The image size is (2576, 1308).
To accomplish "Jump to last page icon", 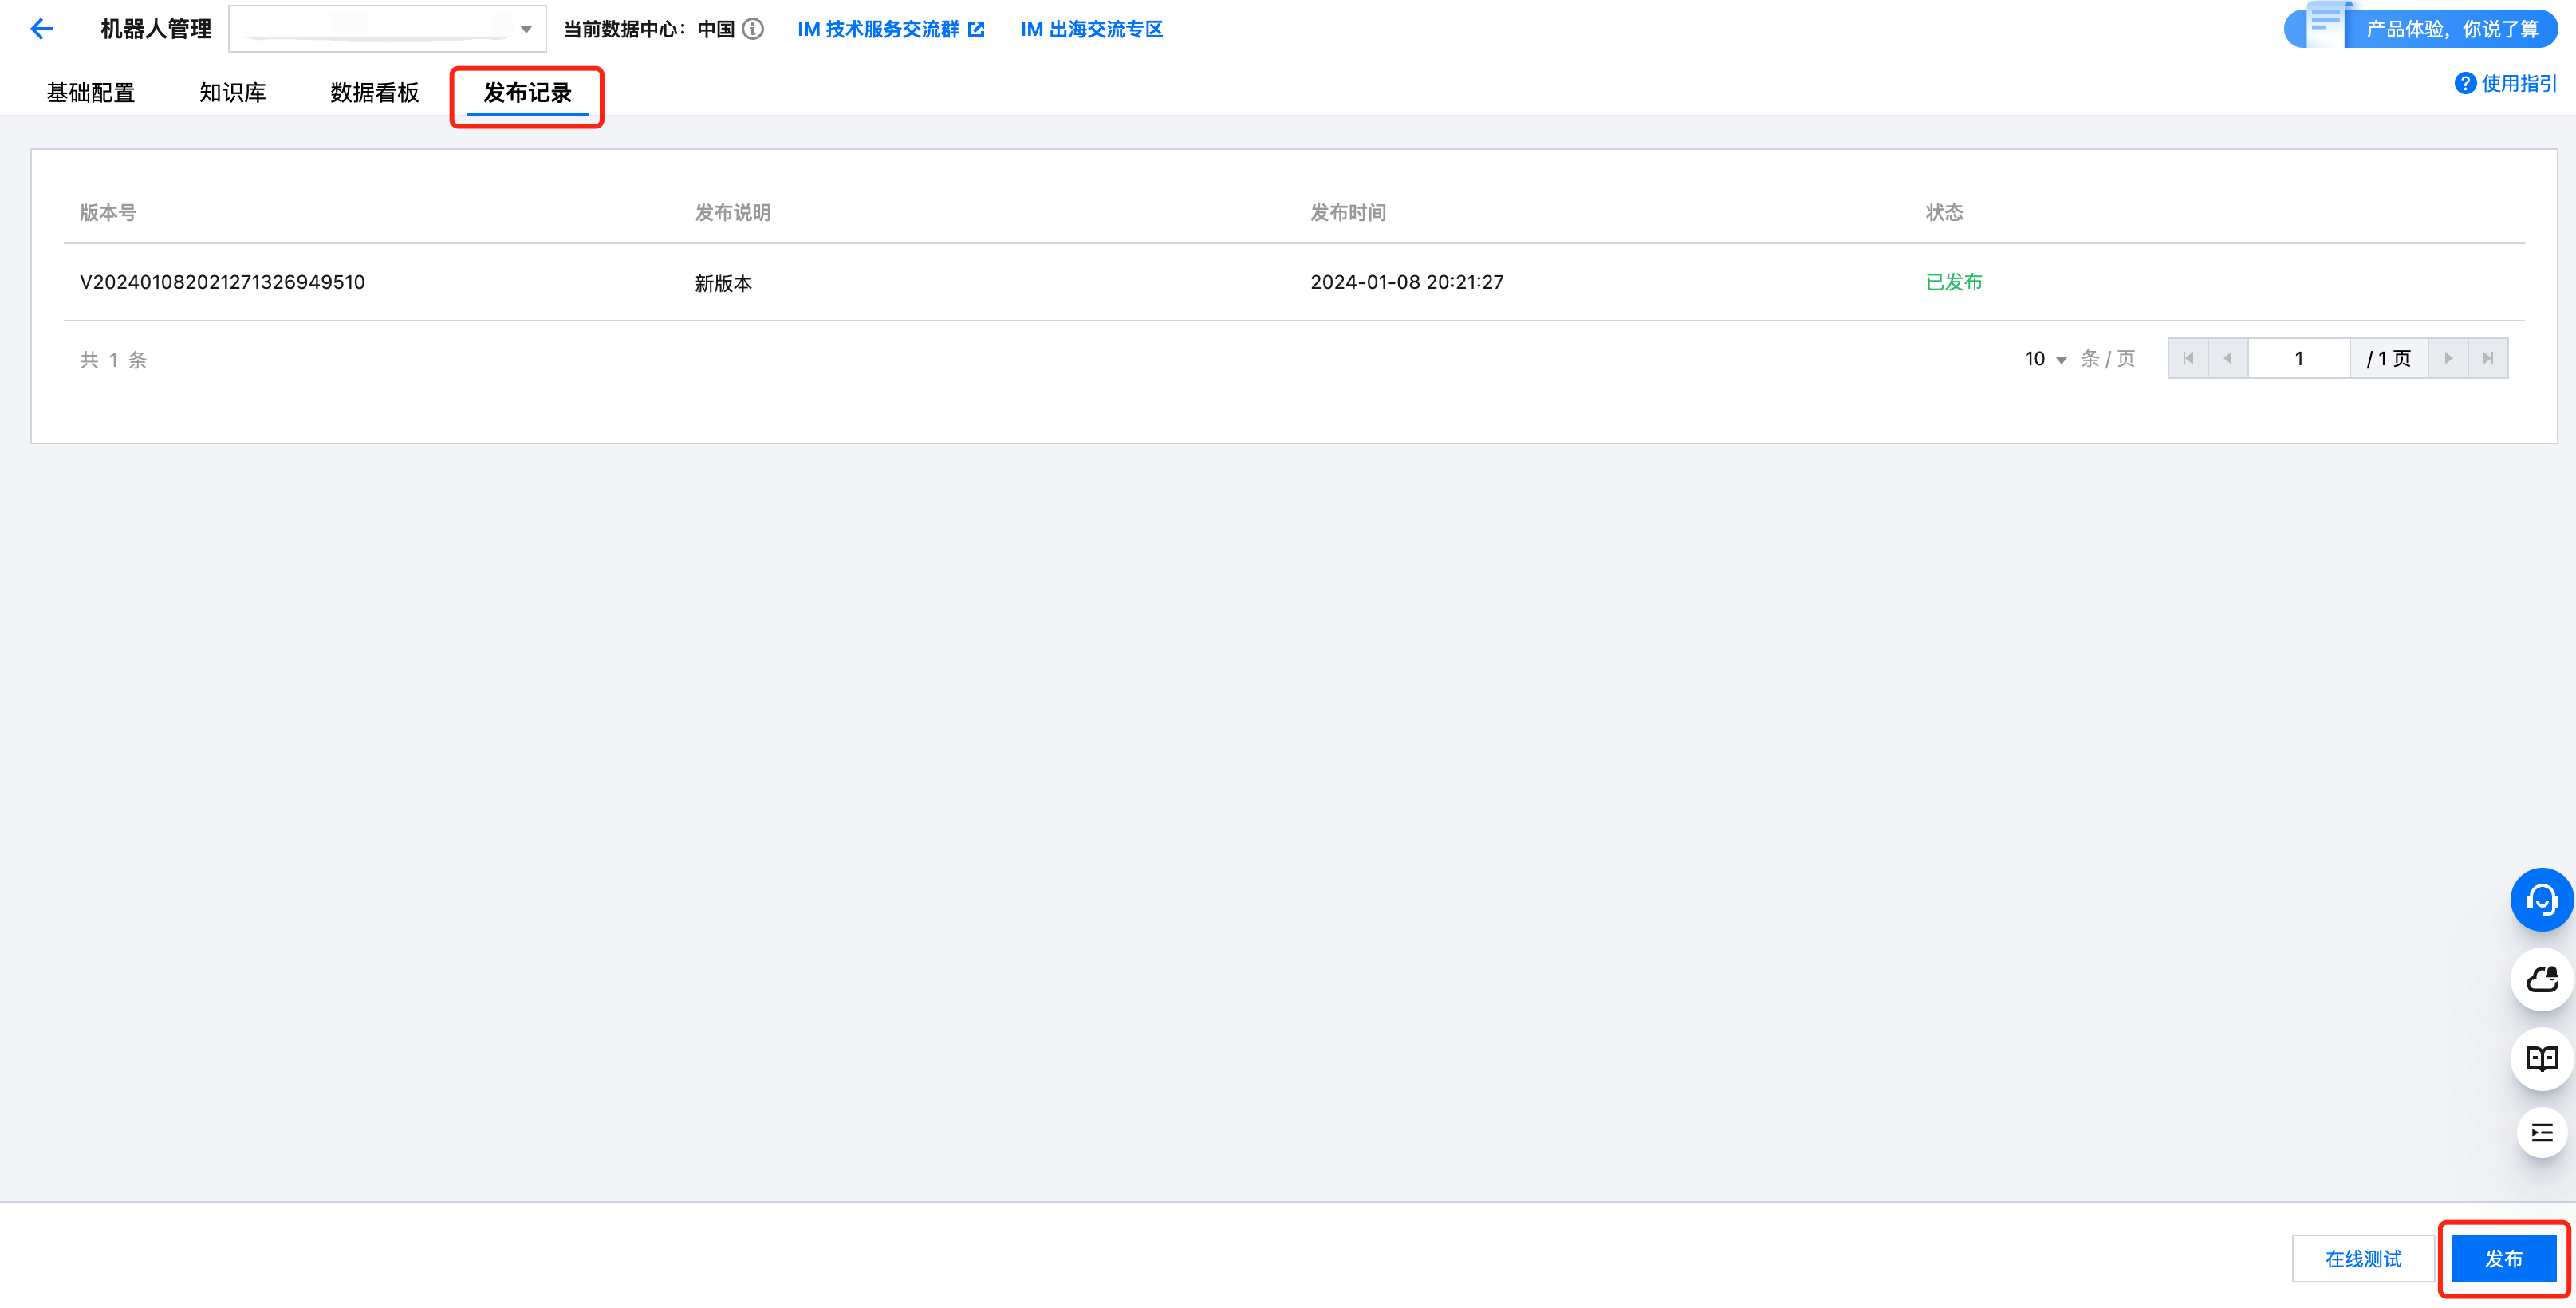I will pos(2488,358).
